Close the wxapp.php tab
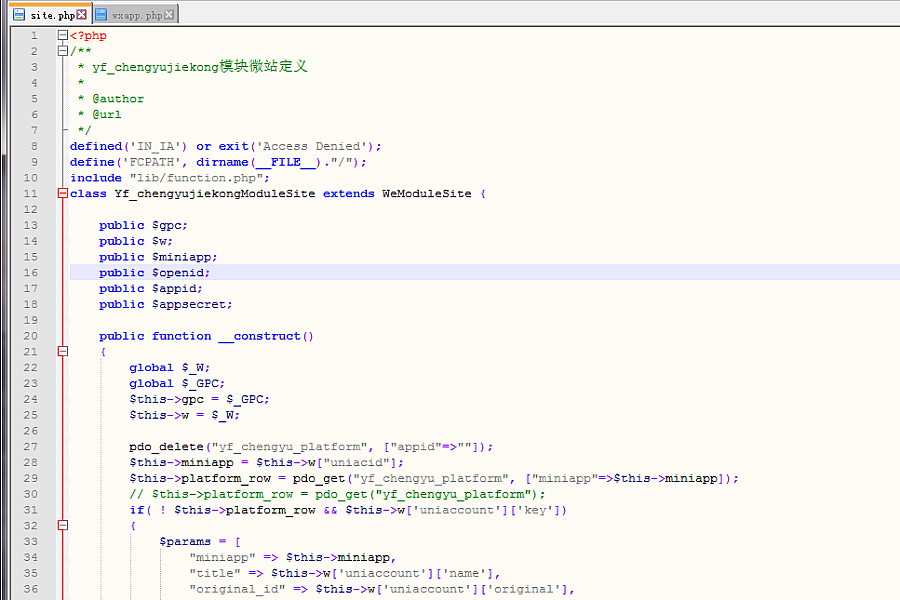This screenshot has width=900, height=600. coord(169,15)
